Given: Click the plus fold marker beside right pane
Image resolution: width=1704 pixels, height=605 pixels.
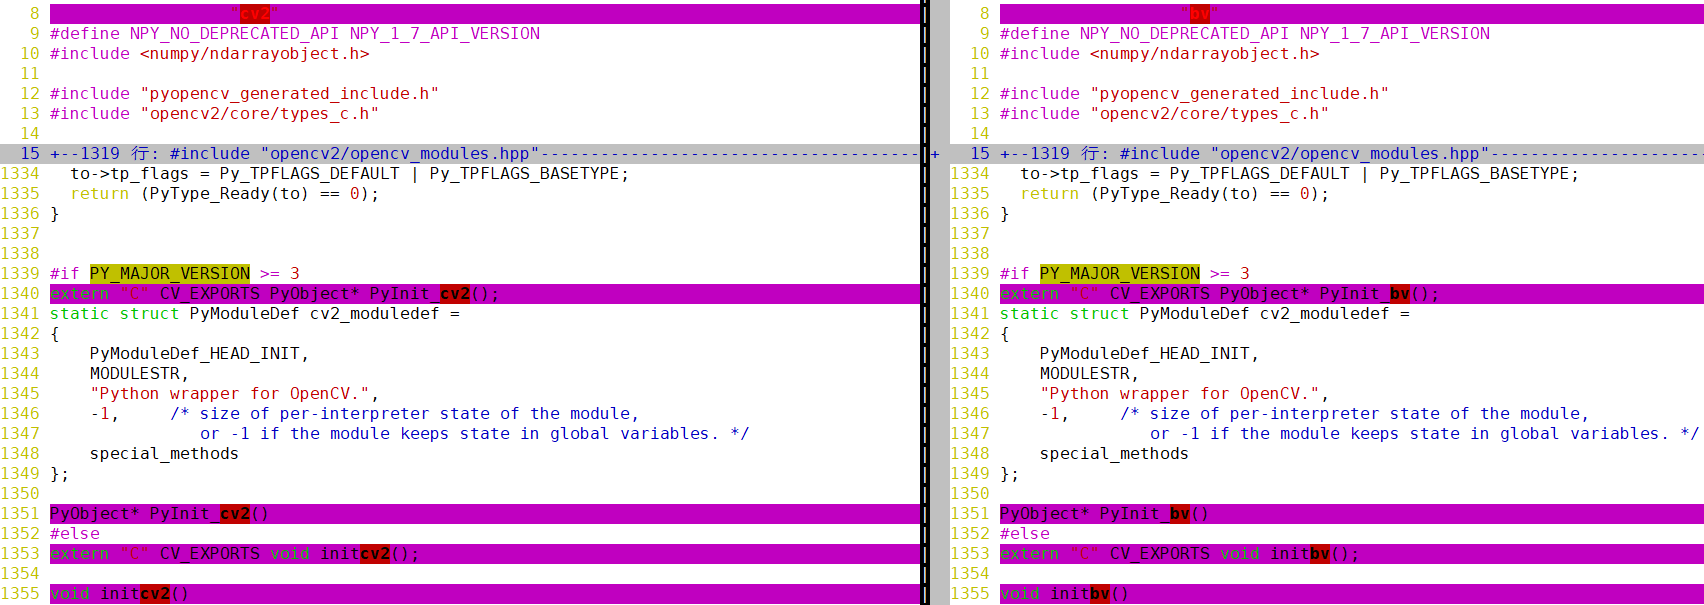Looking at the screenshot, I should click(x=935, y=154).
